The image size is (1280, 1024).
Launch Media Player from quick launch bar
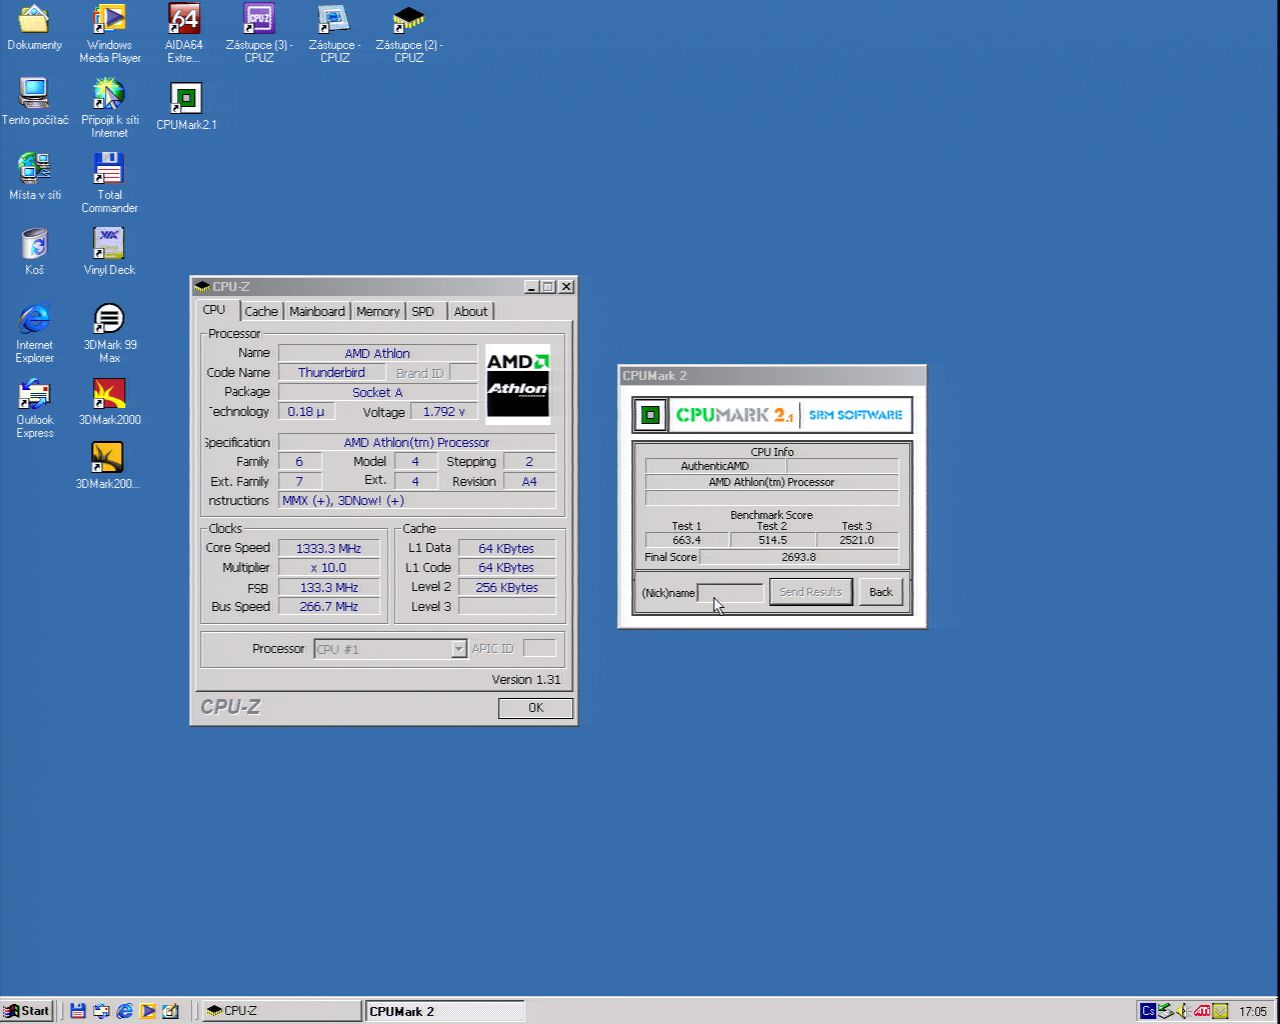147,1011
